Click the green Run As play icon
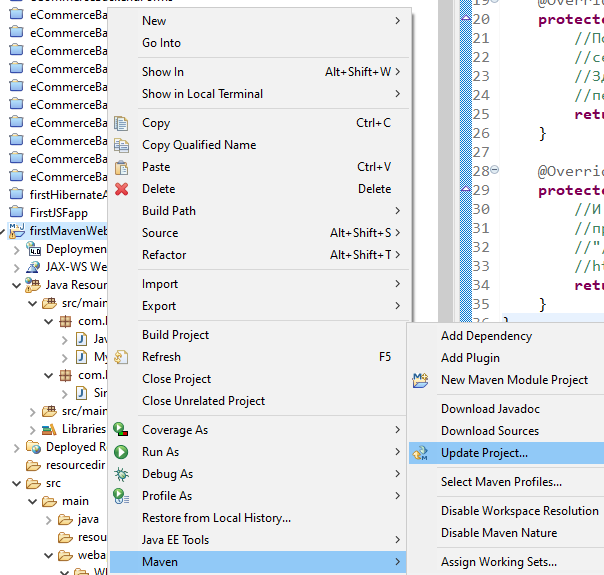Viewport: 604px width, 575px height. tap(121, 452)
